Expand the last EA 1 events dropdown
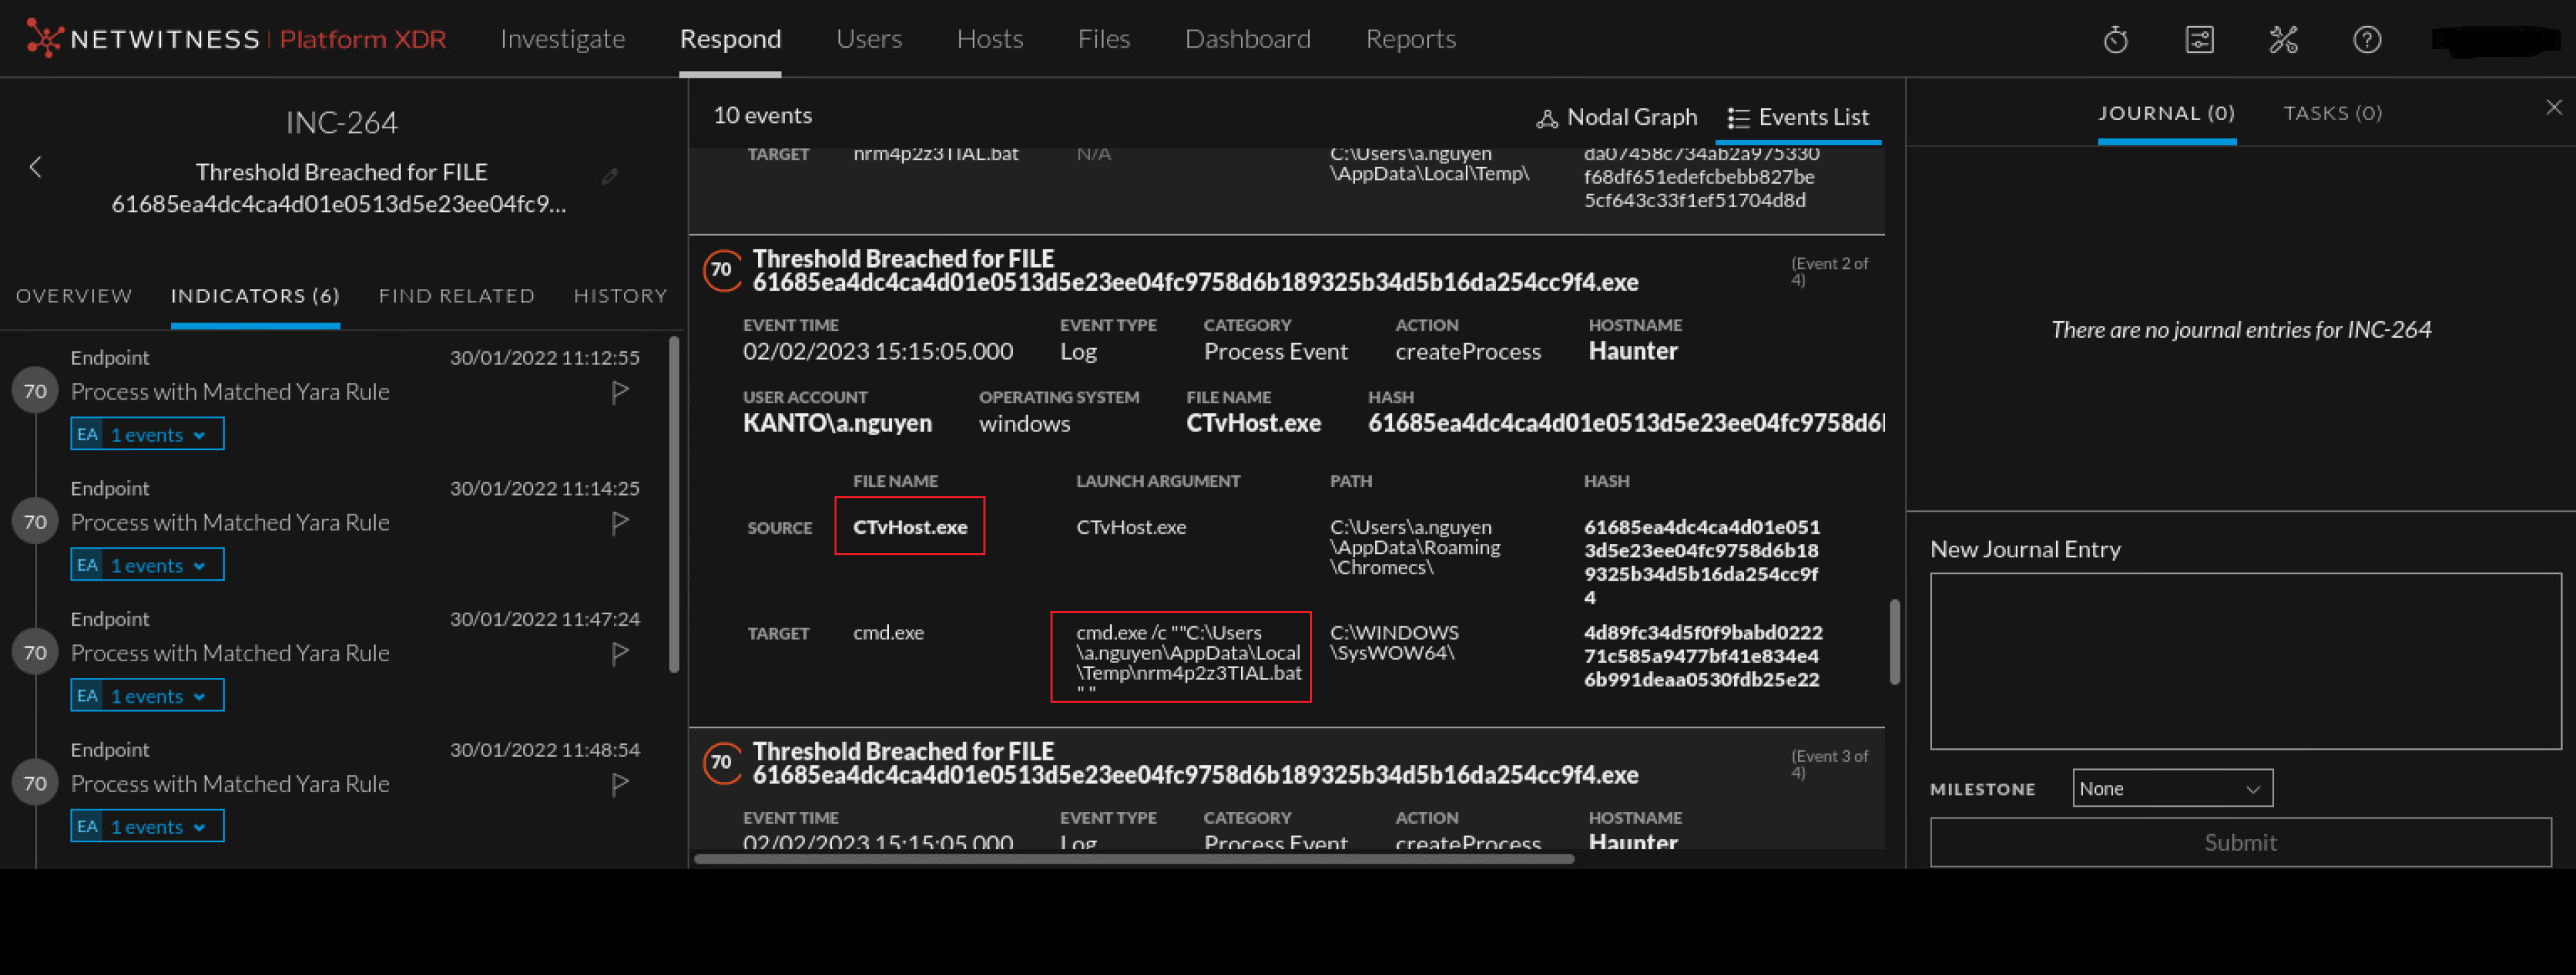The image size is (2576, 975). pyautogui.click(x=147, y=826)
